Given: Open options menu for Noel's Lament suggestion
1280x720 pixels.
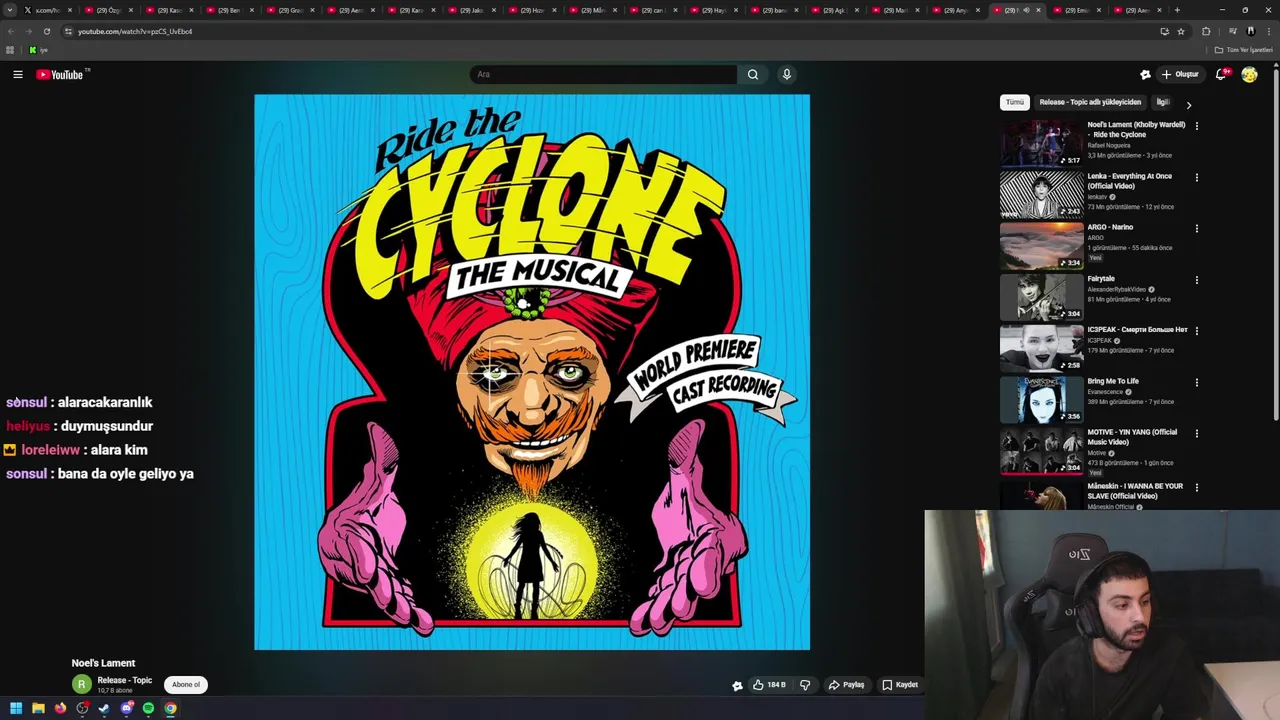Looking at the screenshot, I should pyautogui.click(x=1197, y=126).
